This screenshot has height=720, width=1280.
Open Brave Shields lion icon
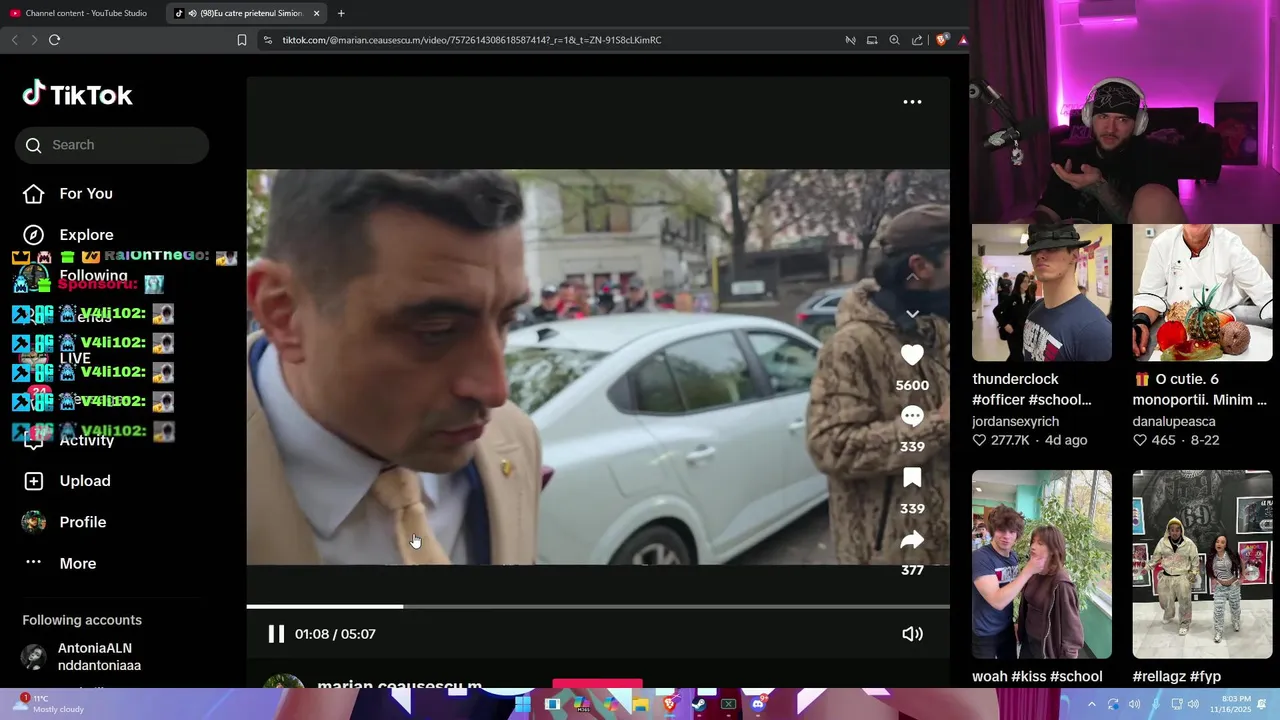click(x=941, y=40)
